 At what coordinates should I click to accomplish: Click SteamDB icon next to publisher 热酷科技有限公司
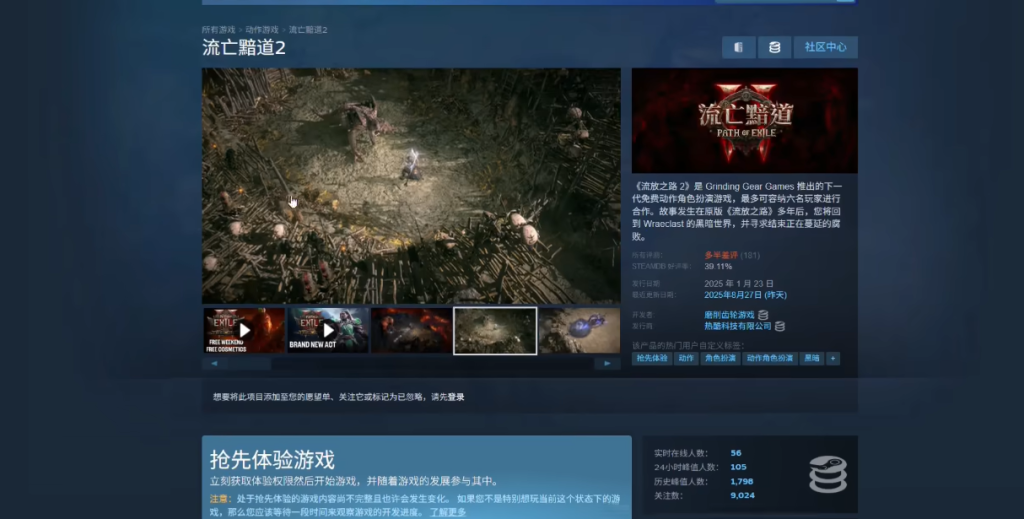(780, 326)
